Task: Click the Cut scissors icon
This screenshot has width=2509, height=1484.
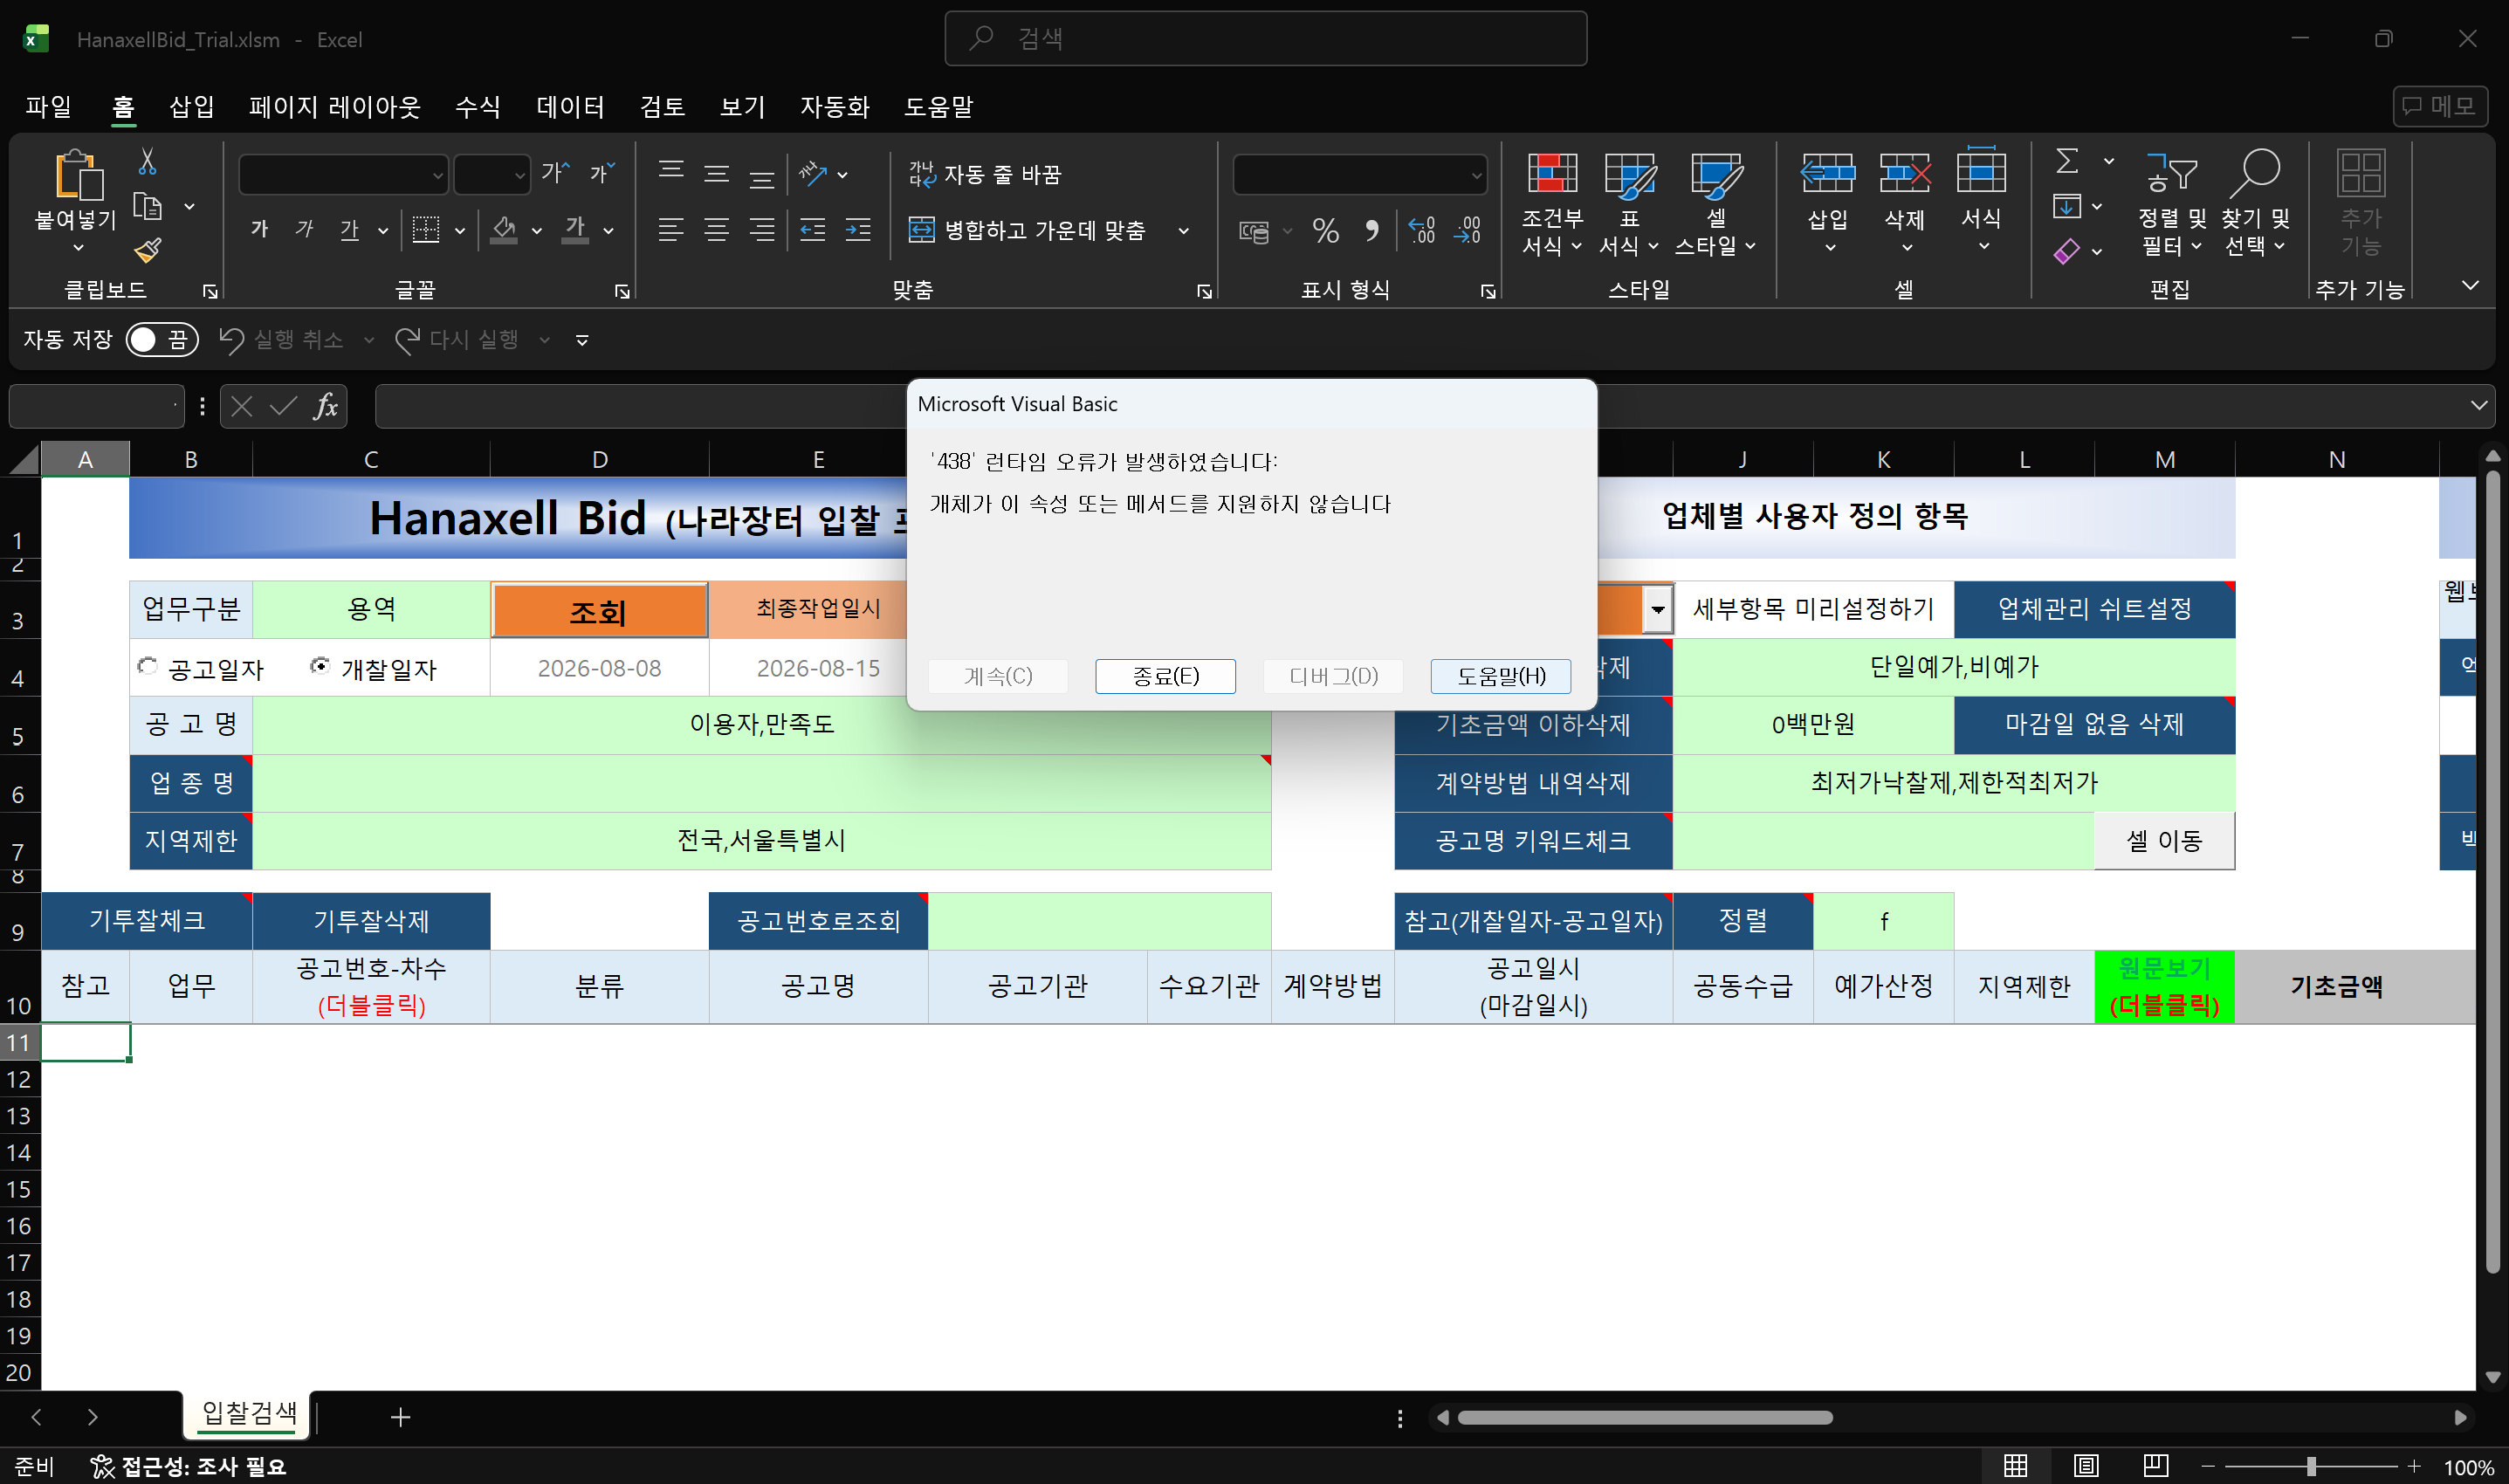Action: [x=147, y=162]
